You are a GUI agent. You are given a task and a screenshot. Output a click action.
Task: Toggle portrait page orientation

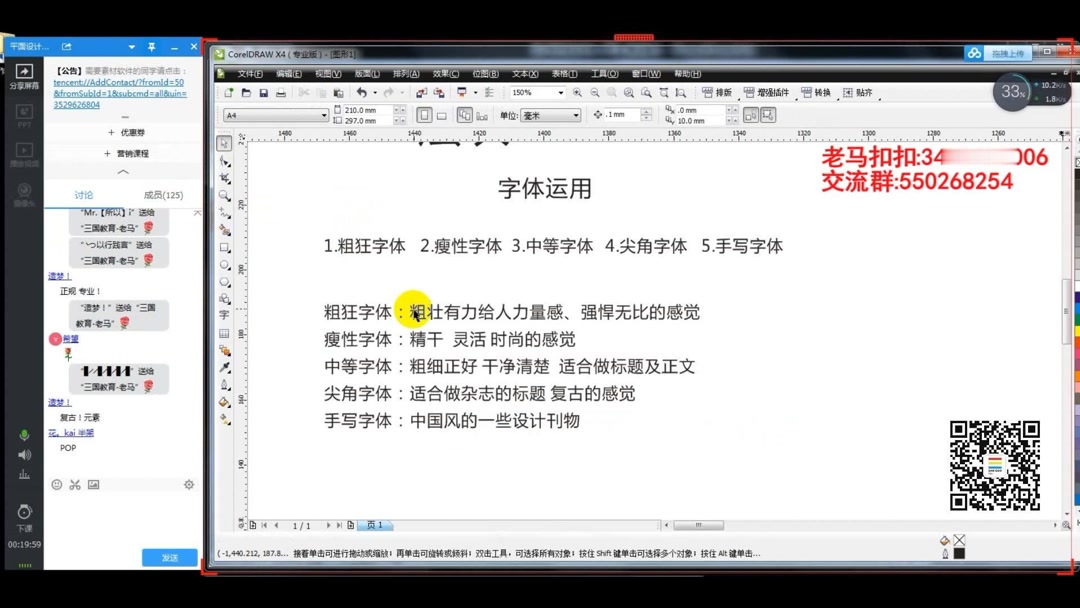point(424,114)
